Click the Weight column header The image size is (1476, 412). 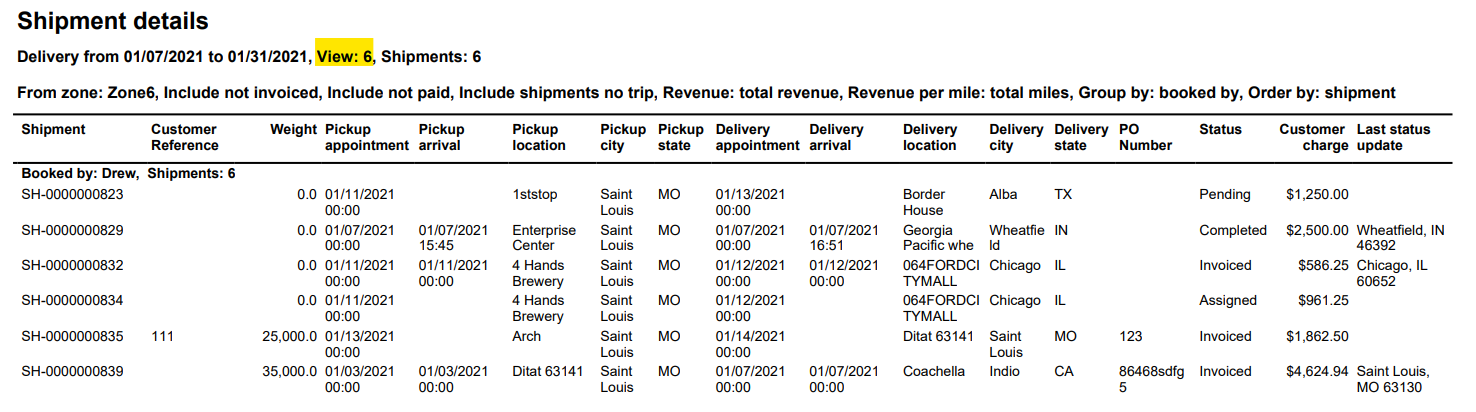293,129
